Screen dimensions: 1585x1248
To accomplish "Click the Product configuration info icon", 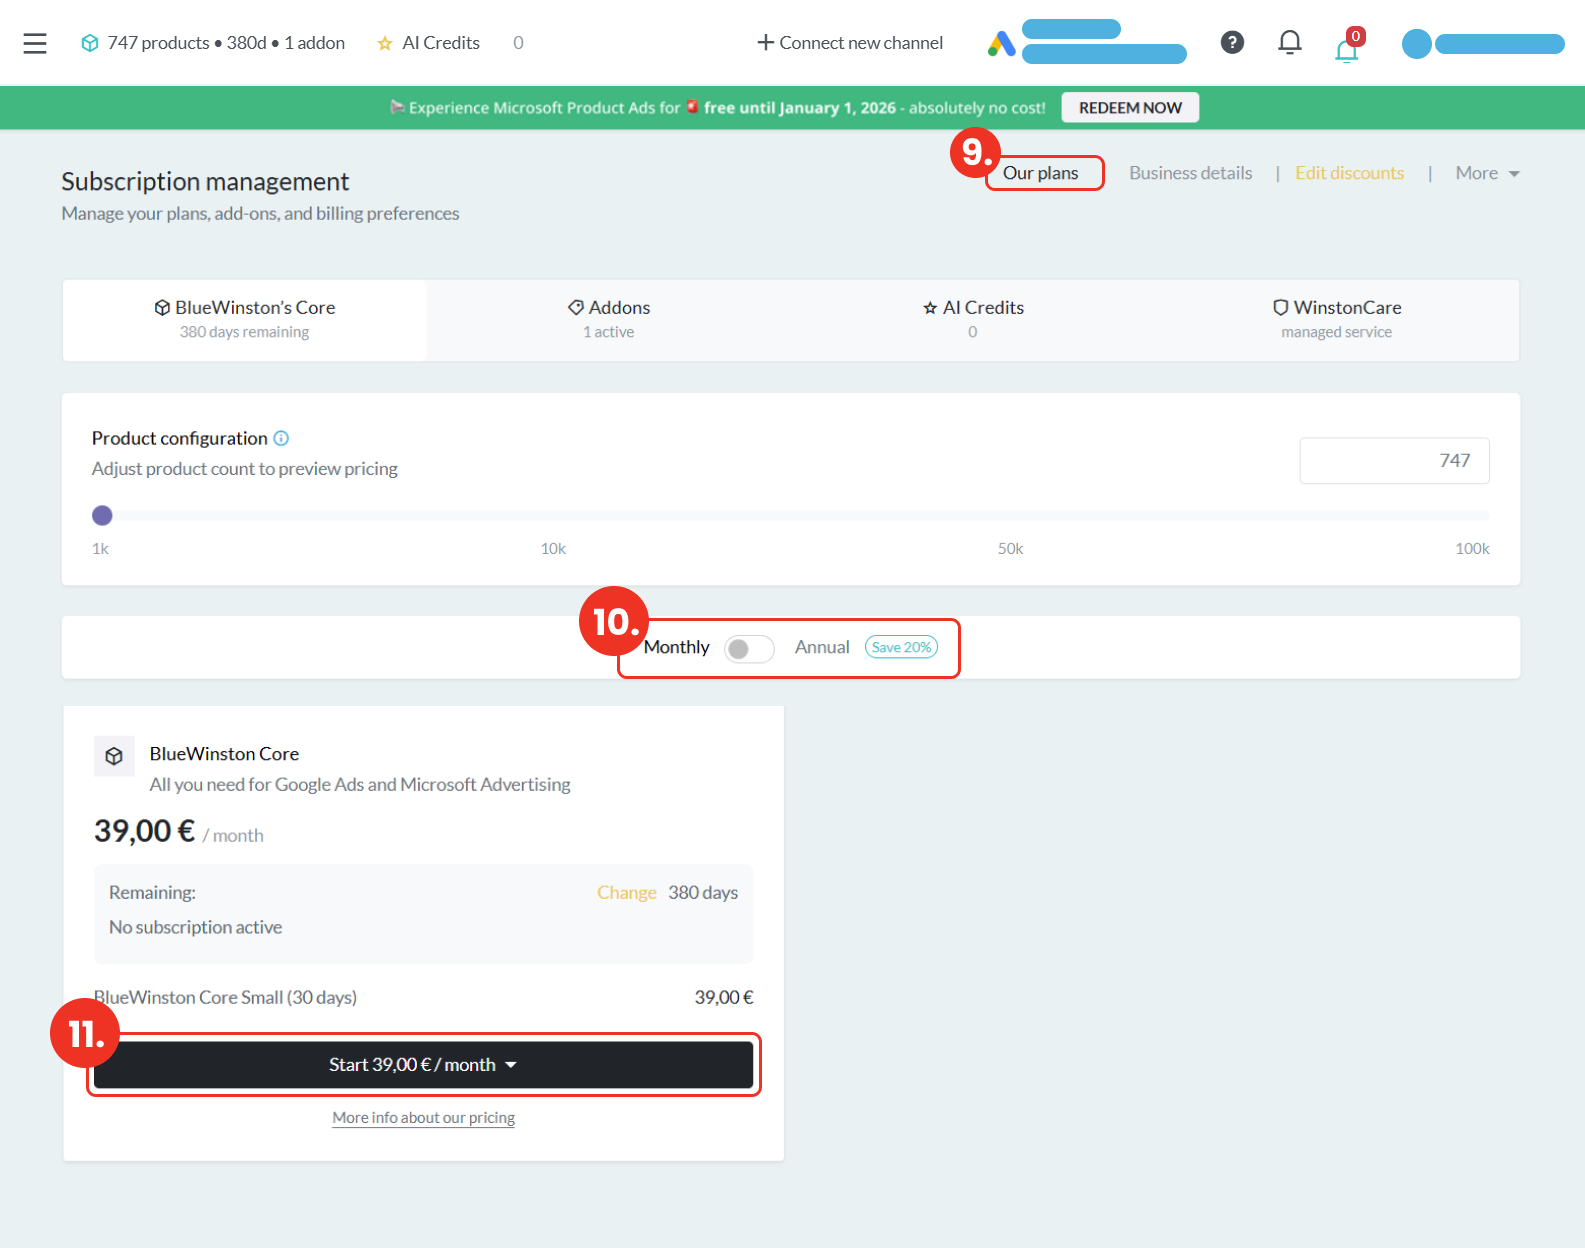I will [x=281, y=438].
